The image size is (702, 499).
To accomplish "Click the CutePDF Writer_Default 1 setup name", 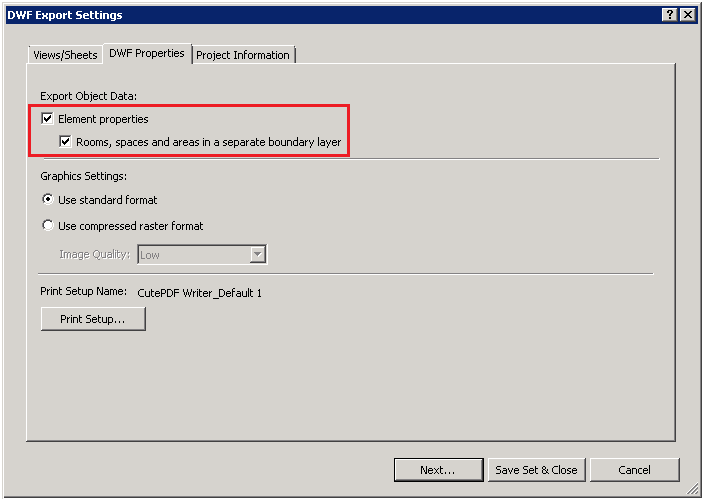I will coord(200,293).
